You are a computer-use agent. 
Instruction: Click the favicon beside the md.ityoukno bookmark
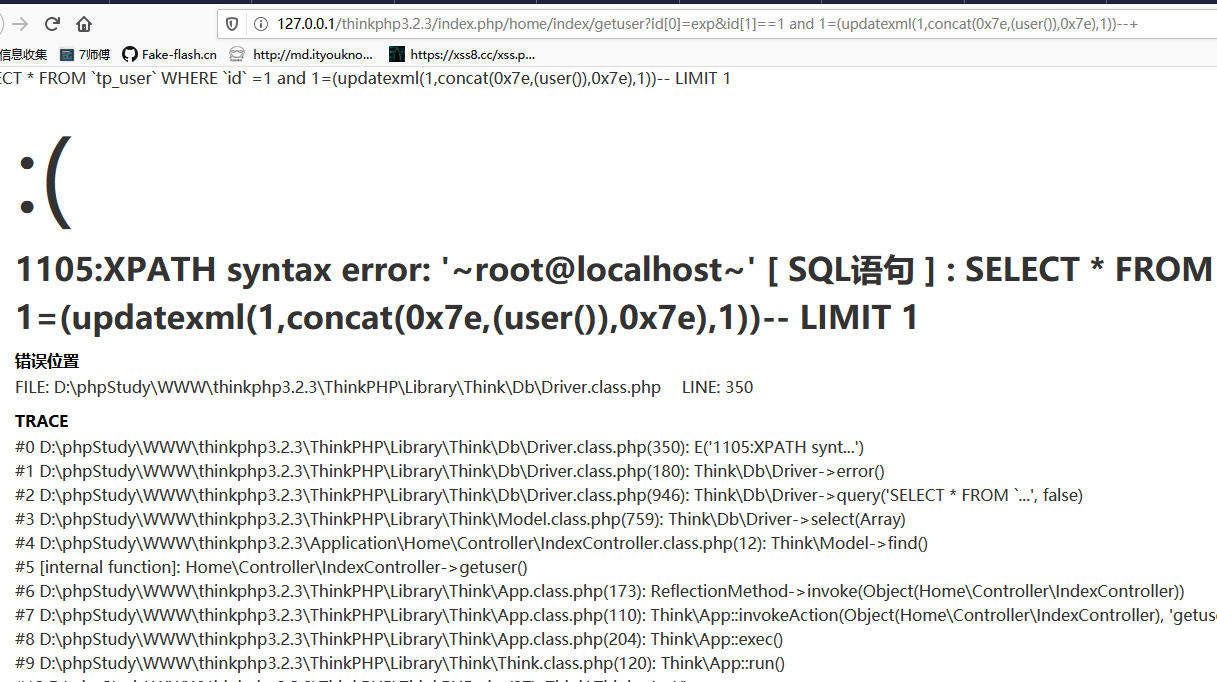237,54
